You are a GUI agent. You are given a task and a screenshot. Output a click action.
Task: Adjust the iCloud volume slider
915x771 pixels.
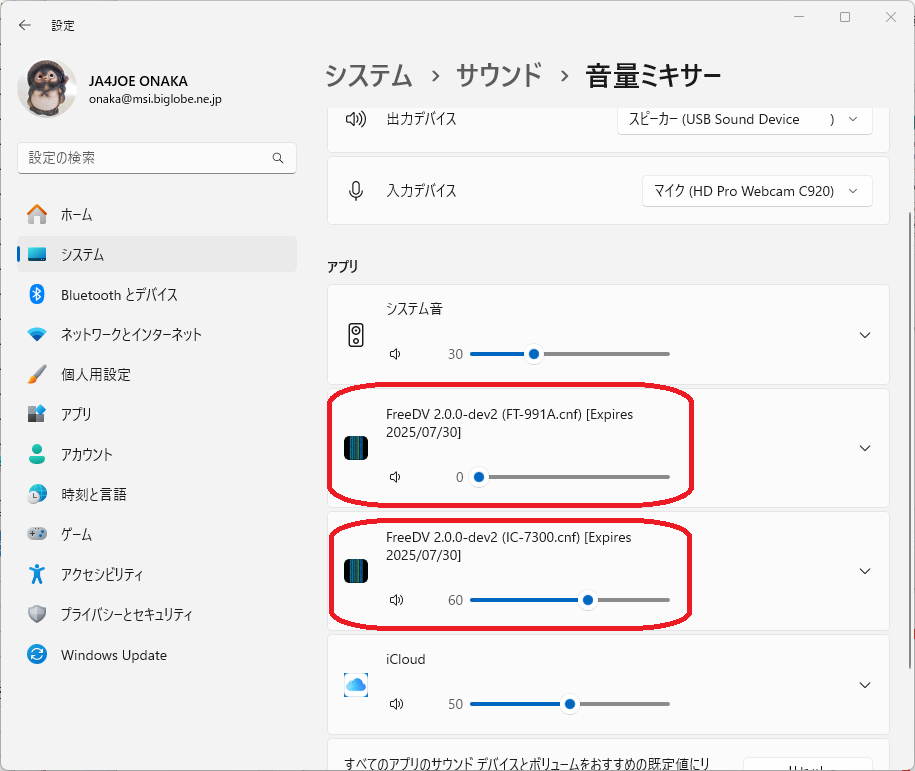(x=570, y=704)
